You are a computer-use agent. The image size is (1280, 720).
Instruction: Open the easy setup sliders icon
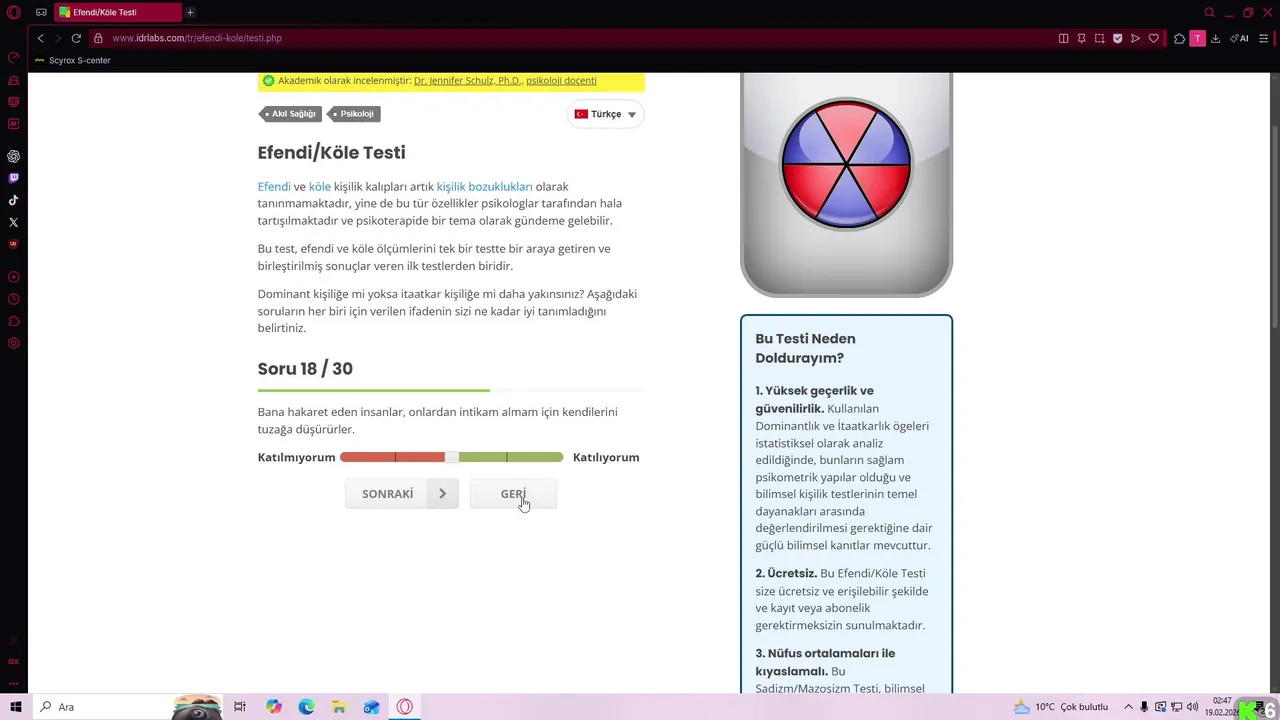click(1266, 38)
